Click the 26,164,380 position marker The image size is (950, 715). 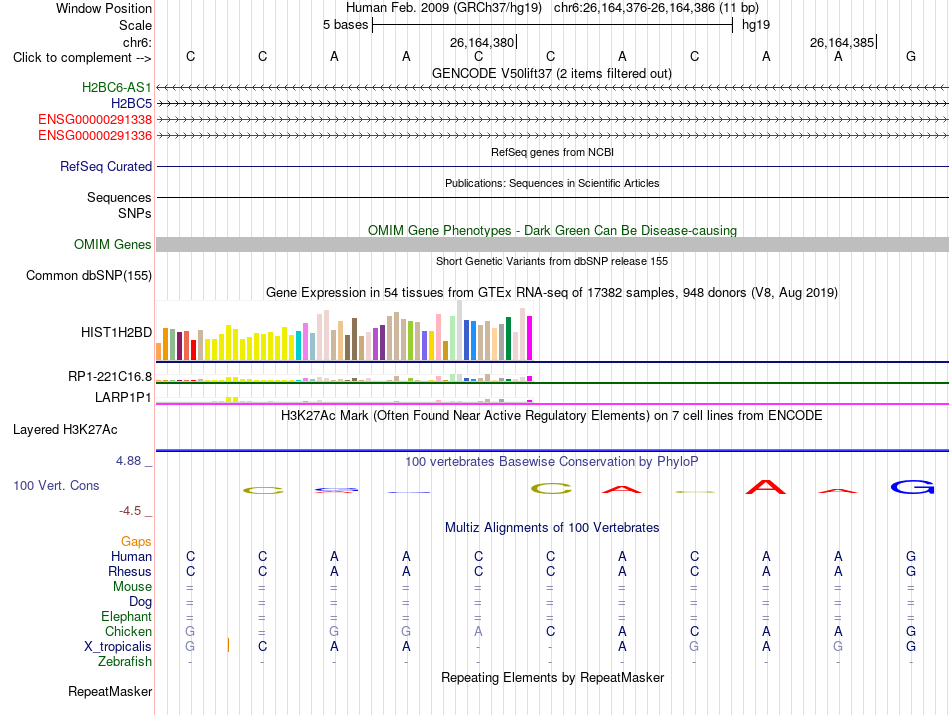[x=483, y=42]
